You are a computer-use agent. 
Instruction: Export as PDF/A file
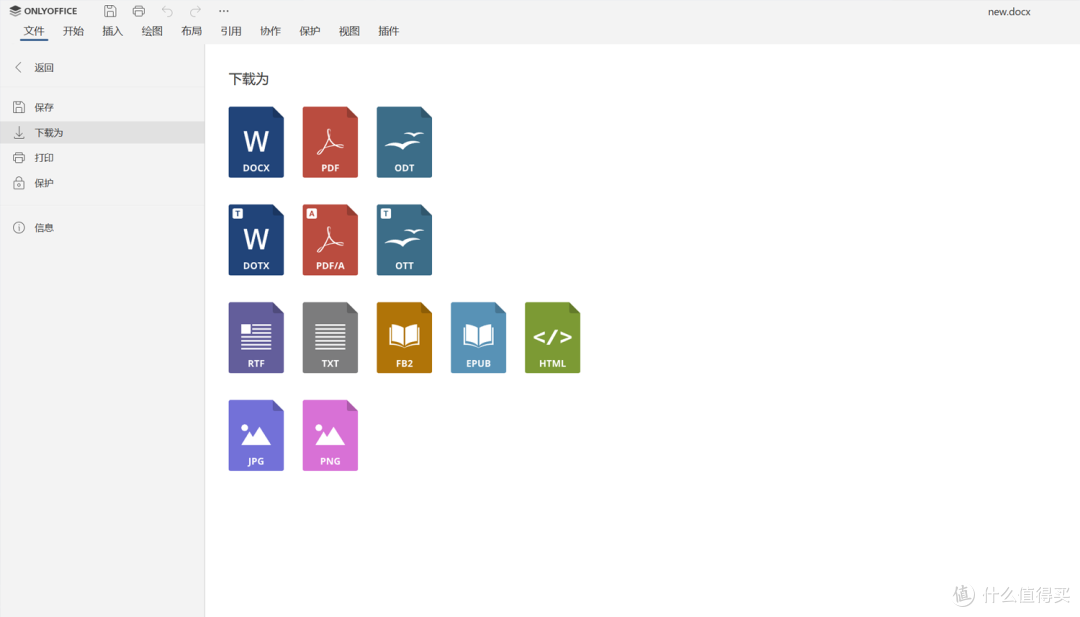click(330, 240)
